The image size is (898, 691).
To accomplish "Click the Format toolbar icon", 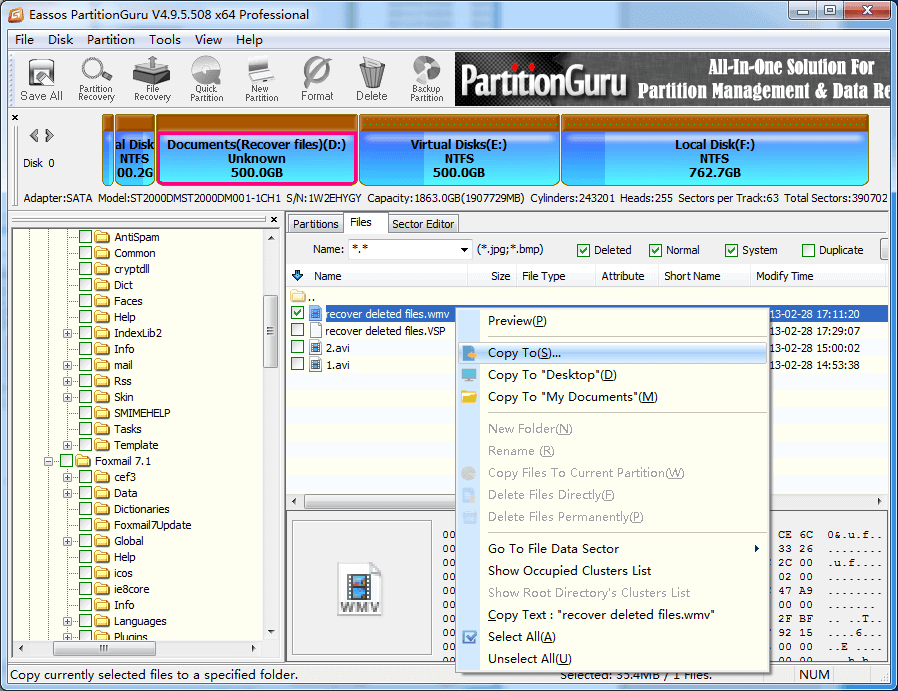I will [317, 79].
